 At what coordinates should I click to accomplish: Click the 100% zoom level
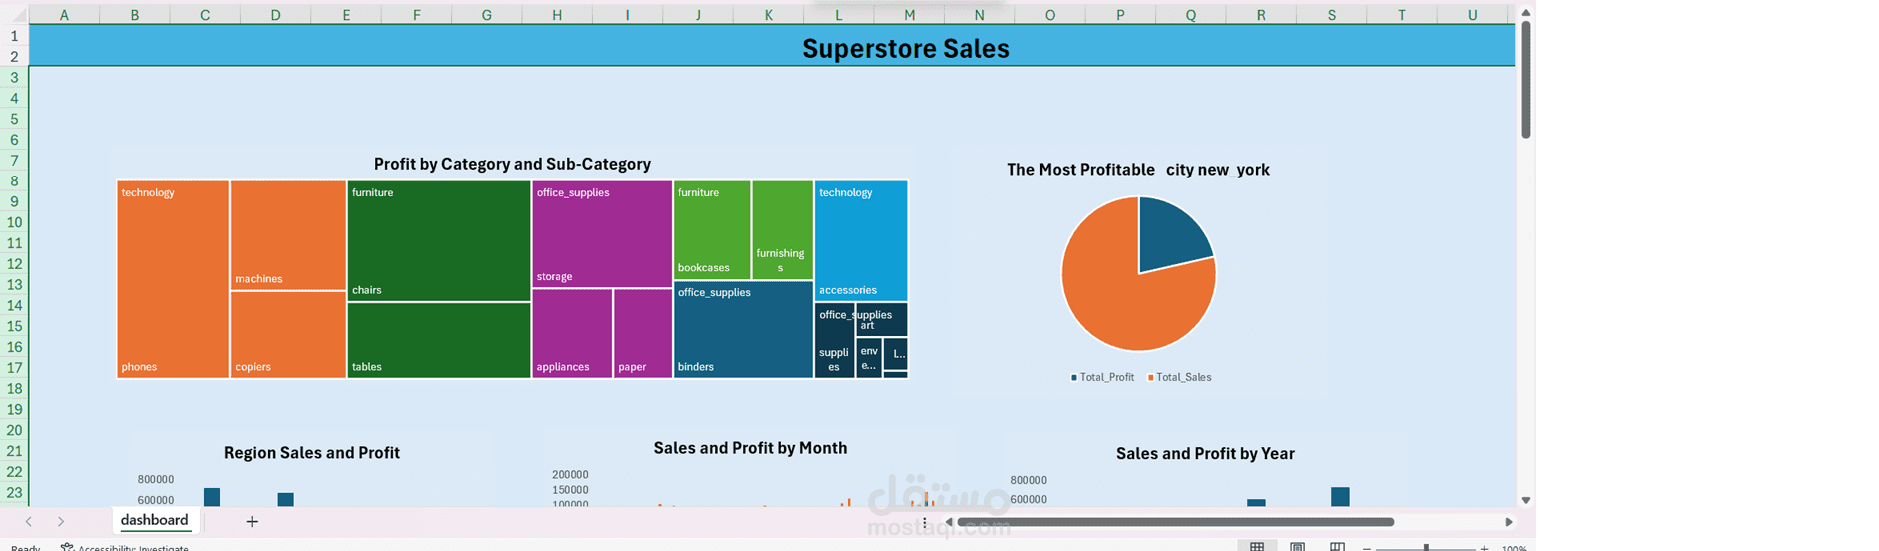(1514, 547)
